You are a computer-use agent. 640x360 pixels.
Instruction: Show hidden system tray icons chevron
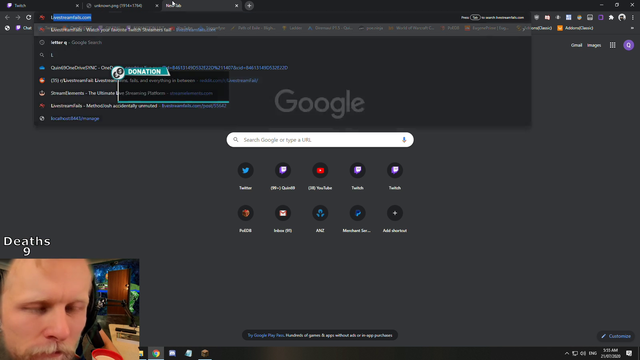pos(567,353)
